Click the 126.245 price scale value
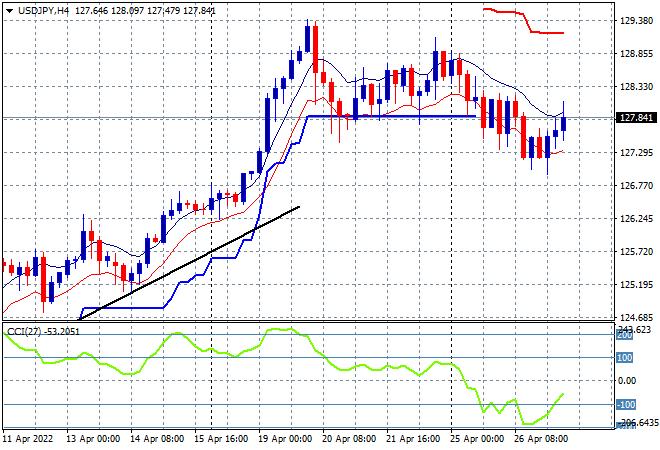The image size is (660, 450). pos(636,218)
